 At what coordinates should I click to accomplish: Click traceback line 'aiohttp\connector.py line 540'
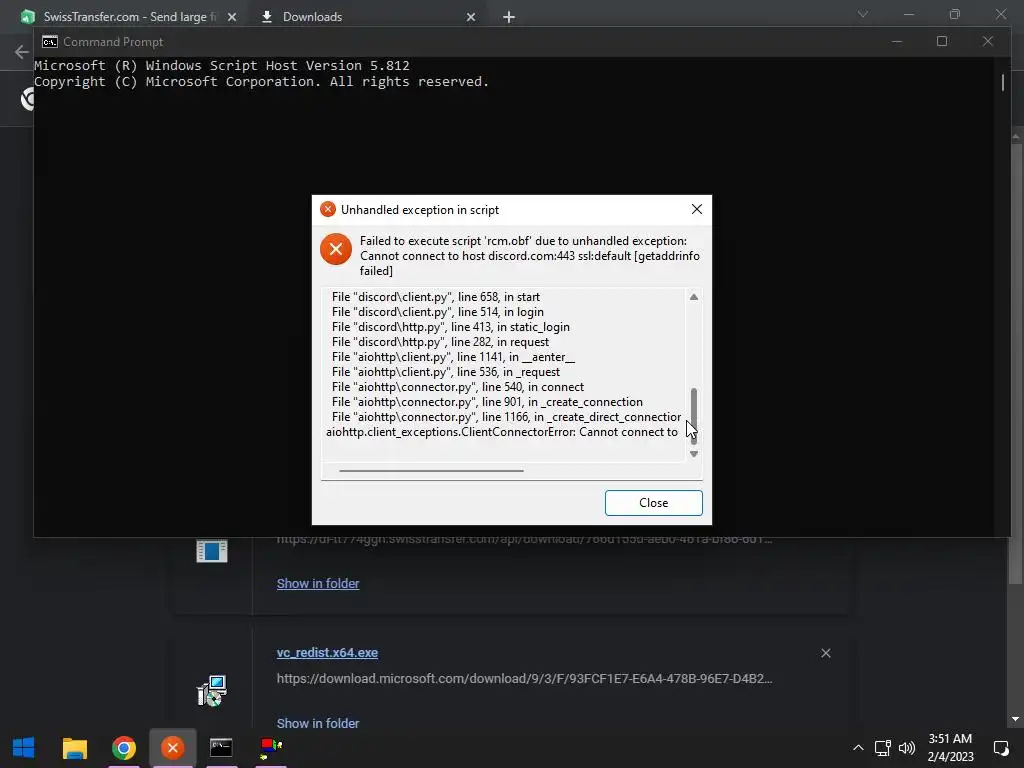pos(457,387)
